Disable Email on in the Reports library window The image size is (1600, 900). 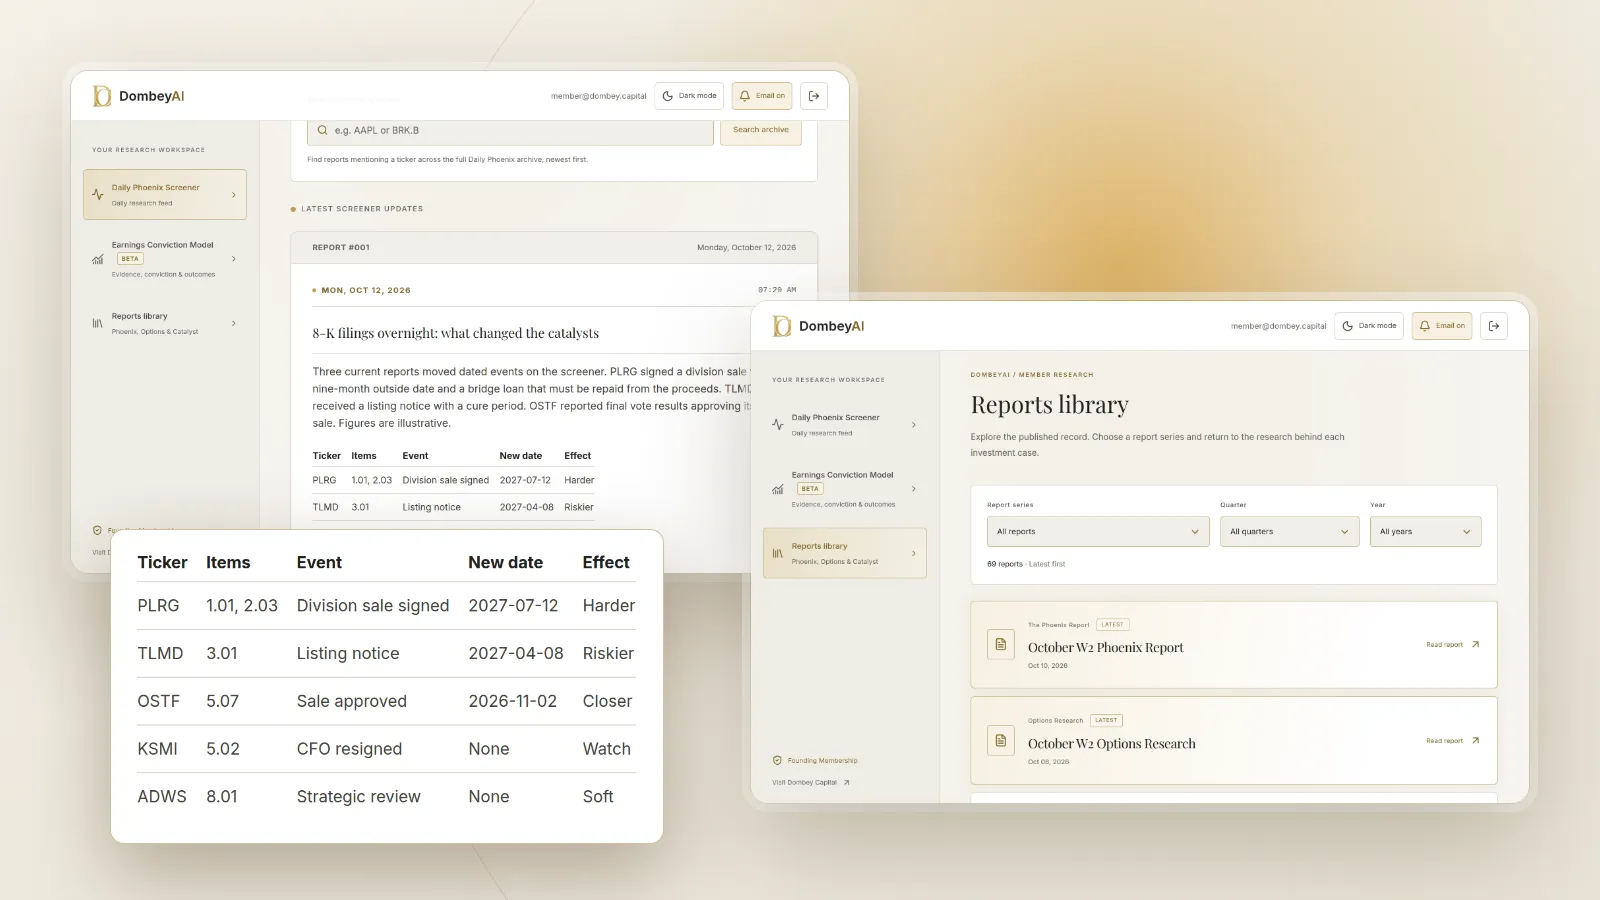1442,326
